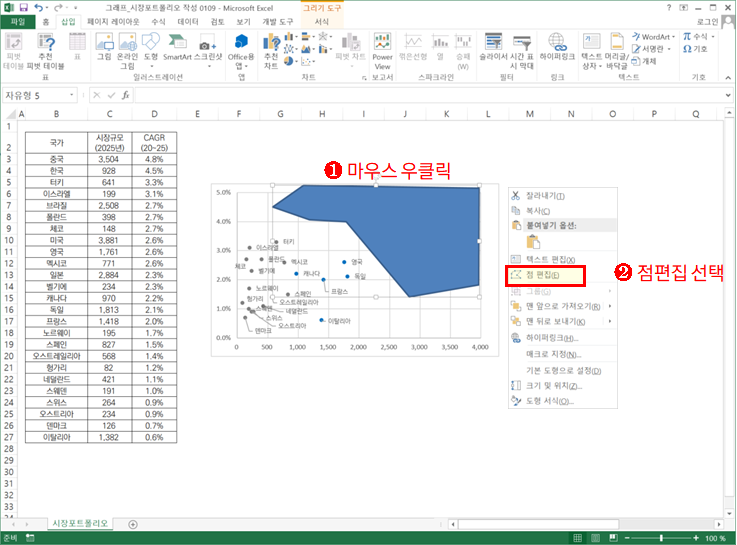Viewport: 737px width, 545px height.
Task: Open the 파일 file tab
Action: (17, 22)
